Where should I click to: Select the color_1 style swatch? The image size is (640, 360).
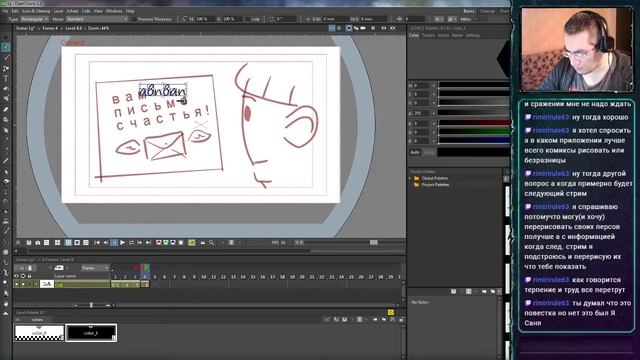pyautogui.click(x=91, y=333)
